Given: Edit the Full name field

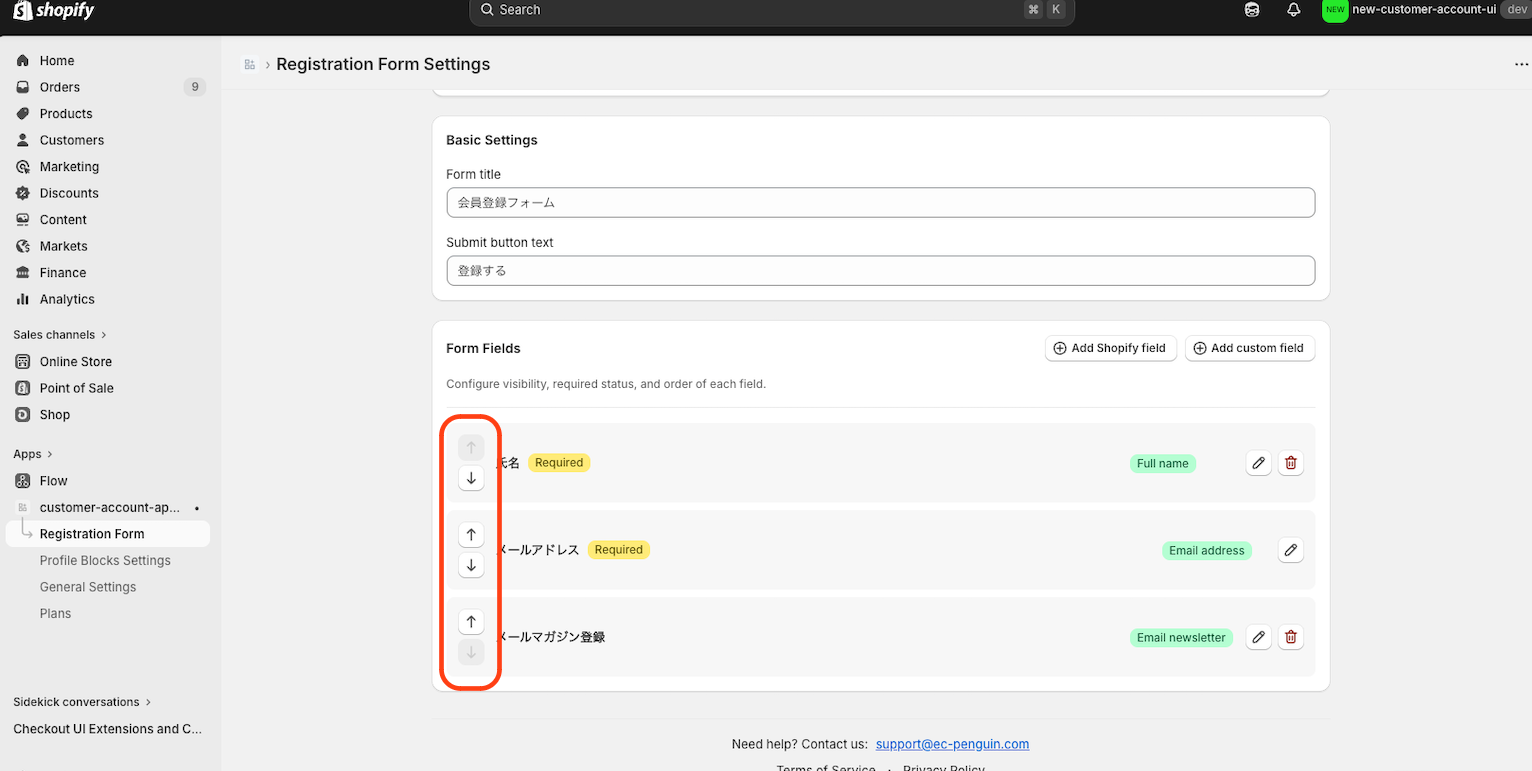Looking at the screenshot, I should coord(1259,463).
